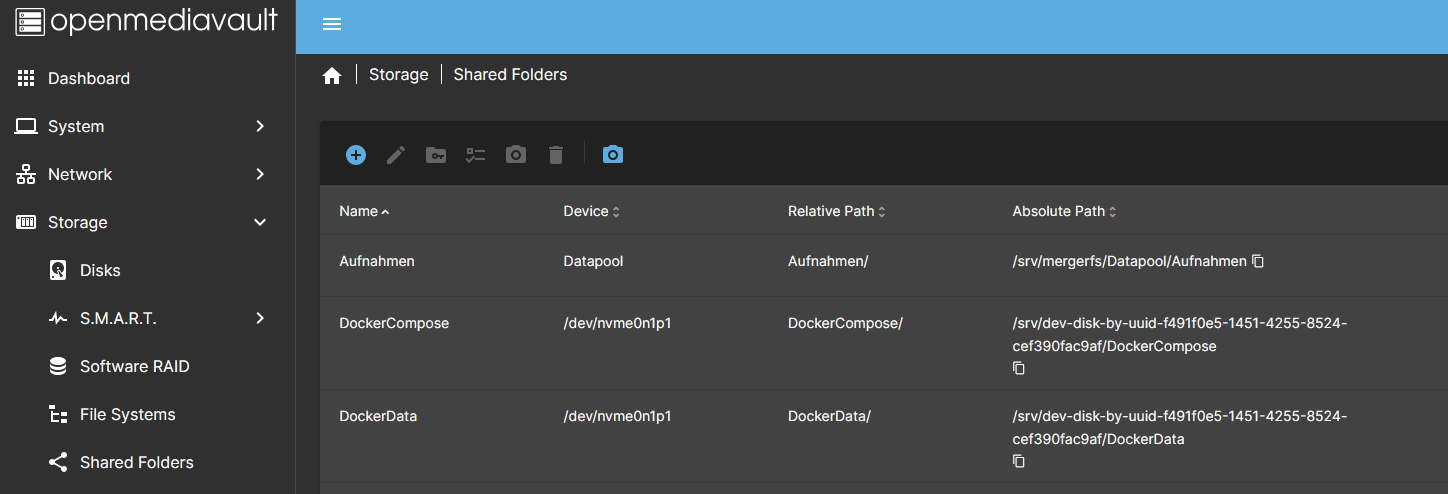Open the folder permissions key icon
This screenshot has height=494, width=1448.
click(x=436, y=155)
